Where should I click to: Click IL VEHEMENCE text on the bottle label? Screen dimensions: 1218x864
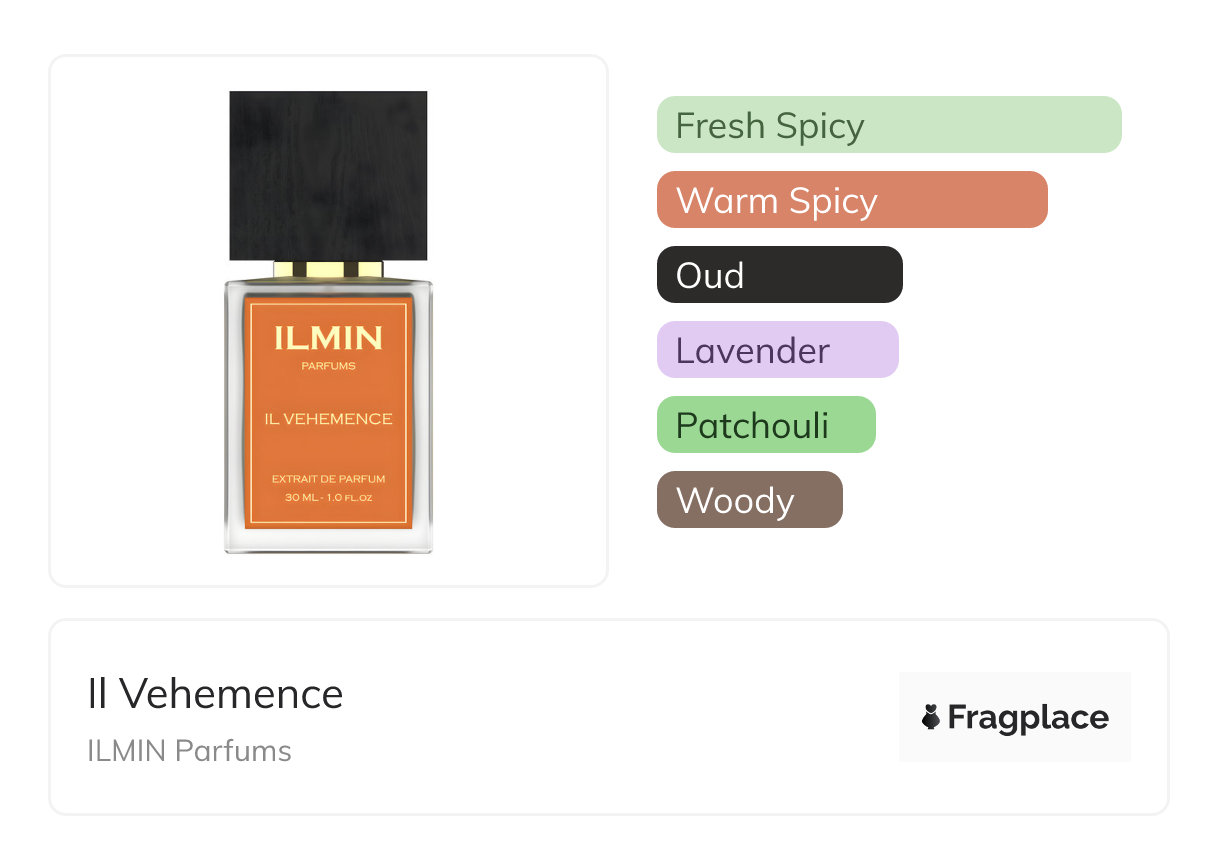tap(328, 419)
